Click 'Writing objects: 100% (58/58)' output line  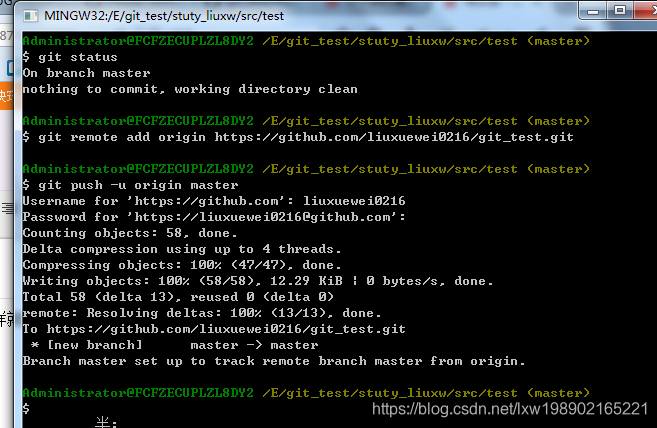258,281
